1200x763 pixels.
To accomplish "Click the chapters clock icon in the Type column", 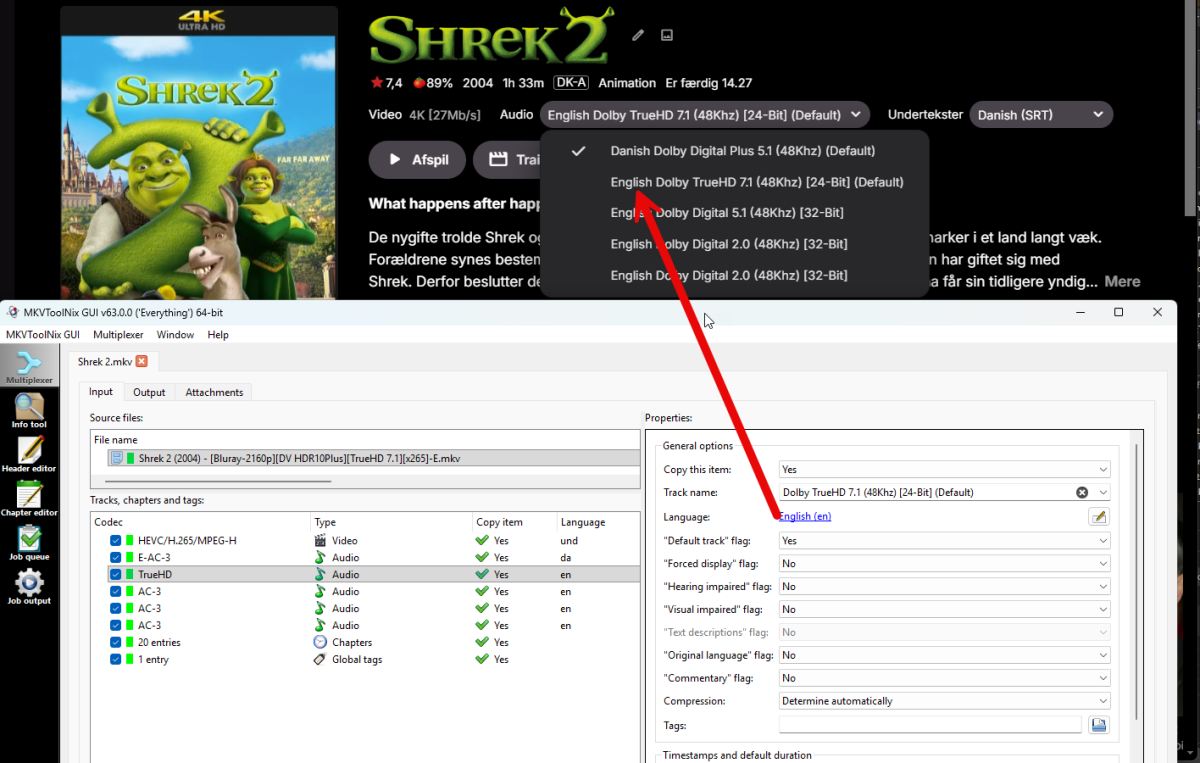I will (x=320, y=642).
